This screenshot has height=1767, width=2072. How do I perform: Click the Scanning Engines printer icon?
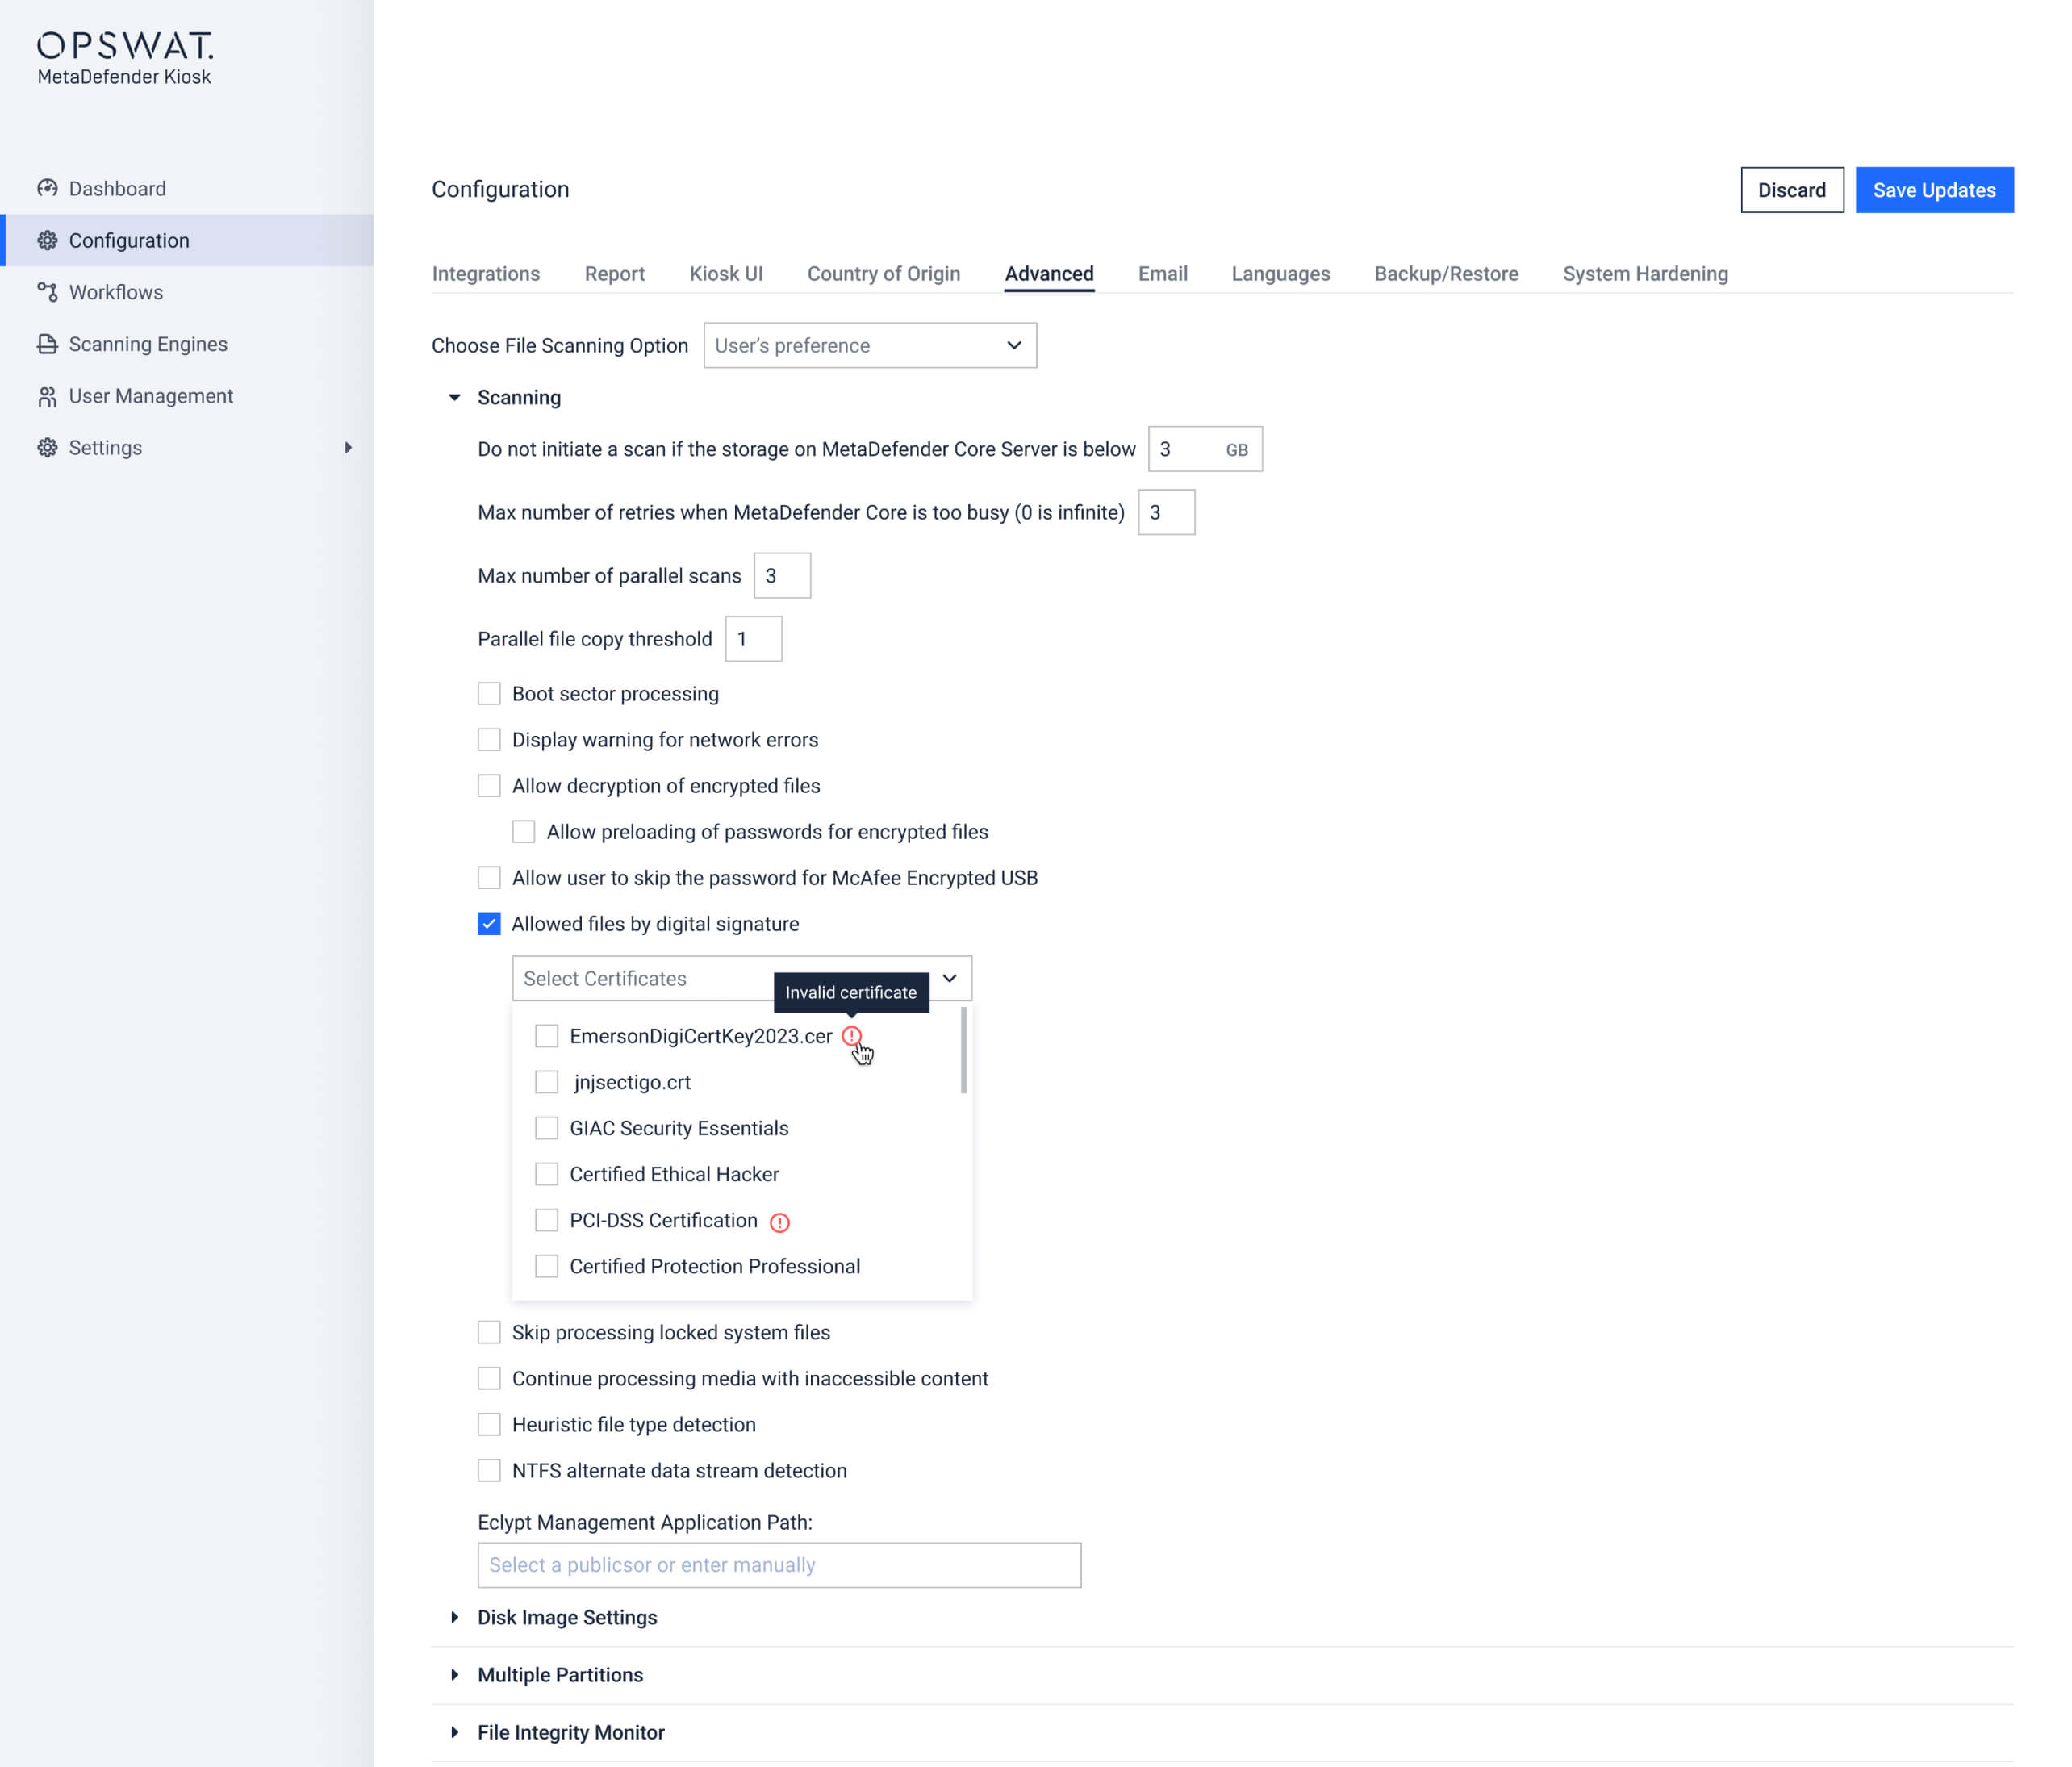point(48,344)
